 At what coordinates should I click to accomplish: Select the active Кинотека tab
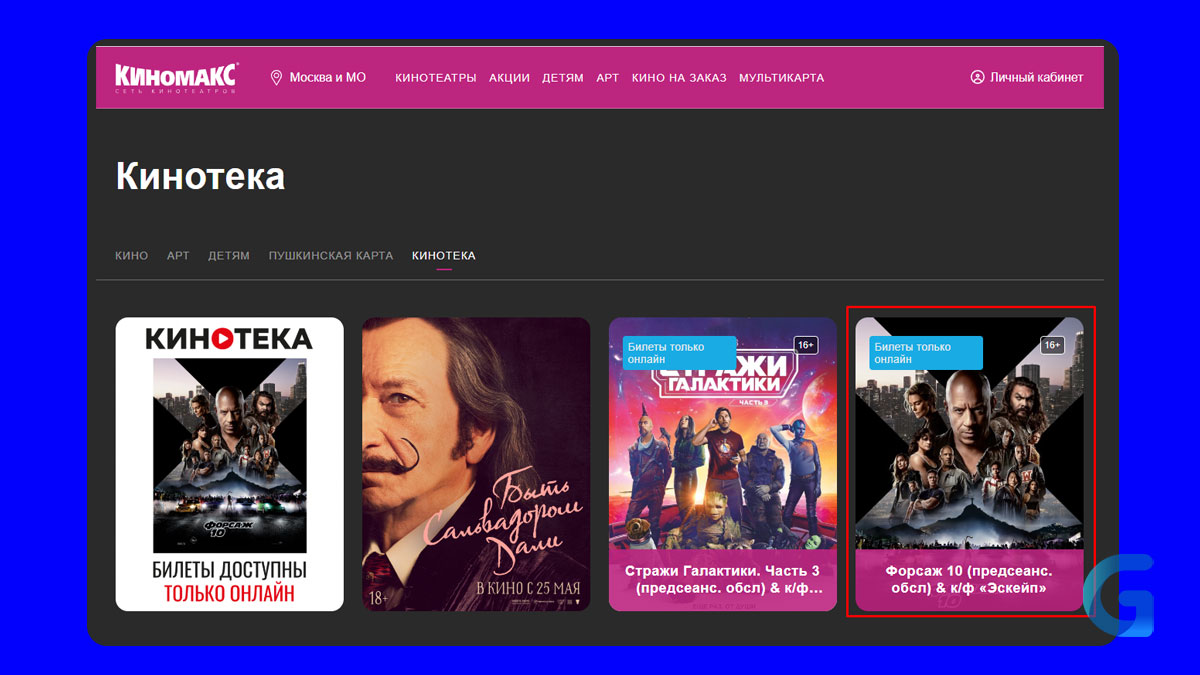pyautogui.click(x=444, y=256)
